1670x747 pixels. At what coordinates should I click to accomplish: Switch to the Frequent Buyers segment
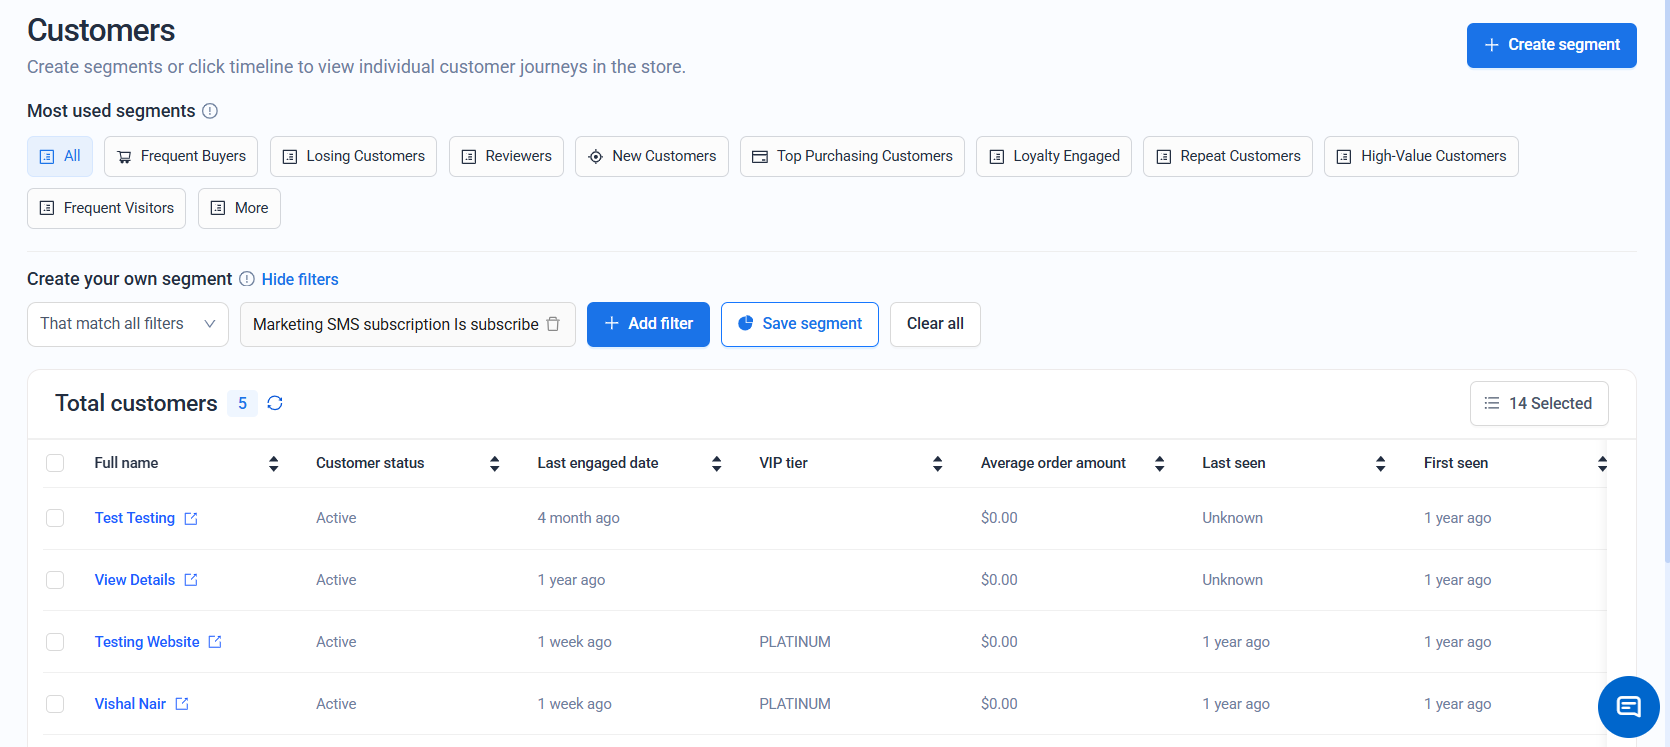pos(181,156)
